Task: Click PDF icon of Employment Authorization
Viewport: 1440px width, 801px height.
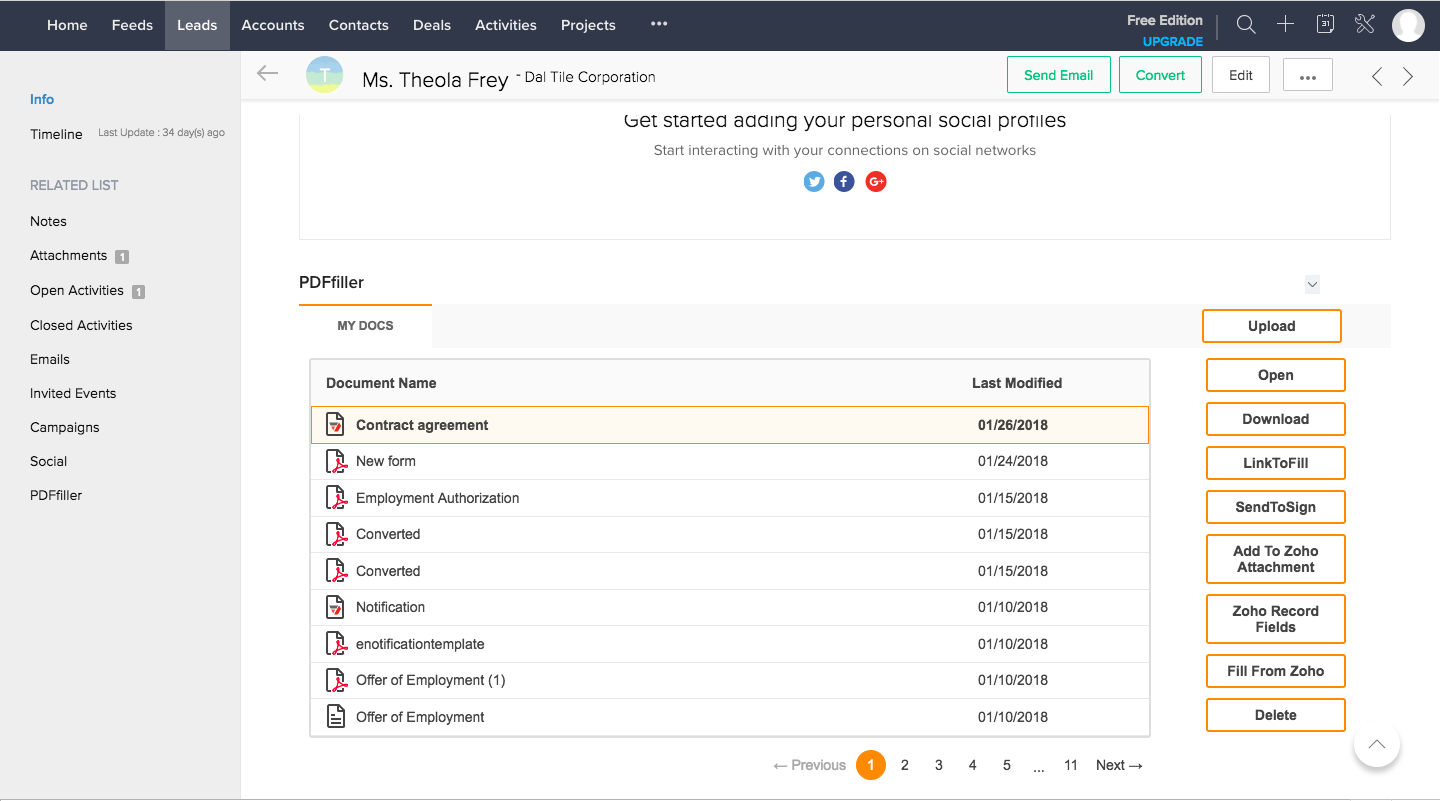Action: click(x=336, y=498)
